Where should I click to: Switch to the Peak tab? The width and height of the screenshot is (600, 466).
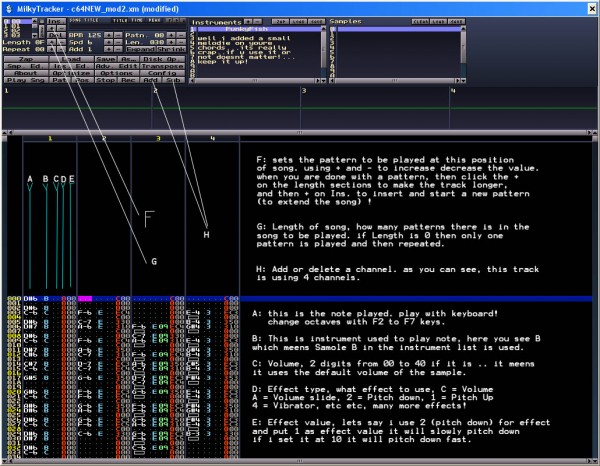tap(154, 20)
